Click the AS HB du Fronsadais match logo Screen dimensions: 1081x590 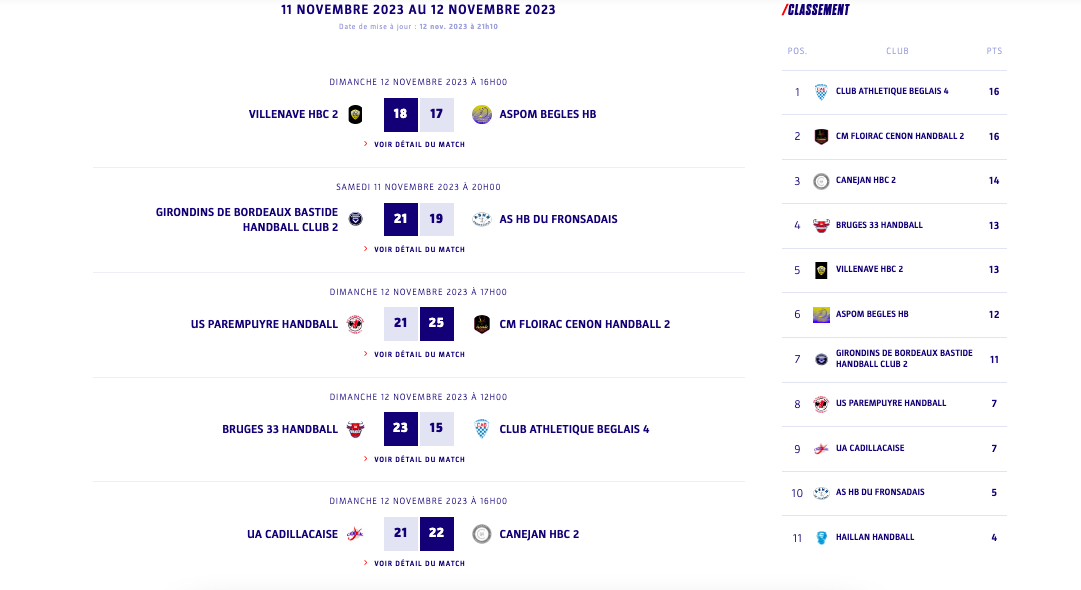pos(482,219)
